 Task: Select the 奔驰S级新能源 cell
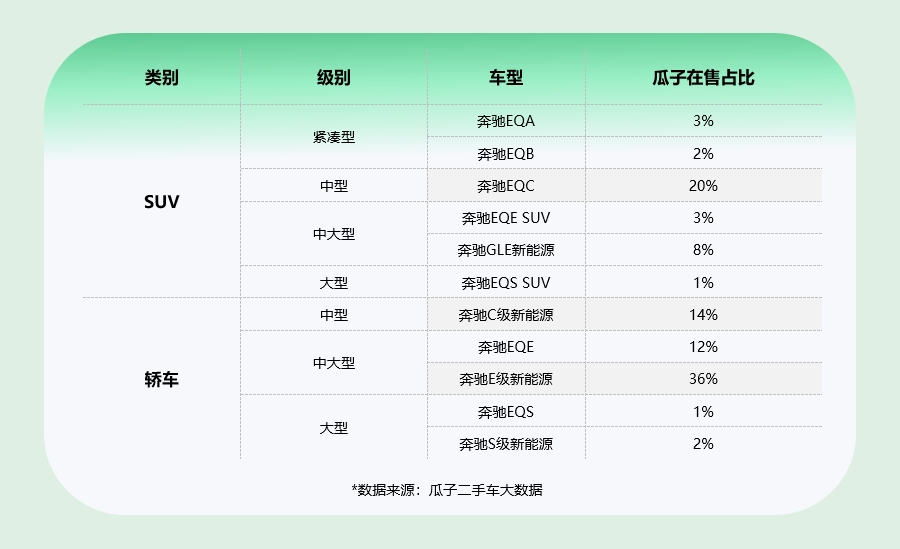pyautogui.click(x=506, y=444)
